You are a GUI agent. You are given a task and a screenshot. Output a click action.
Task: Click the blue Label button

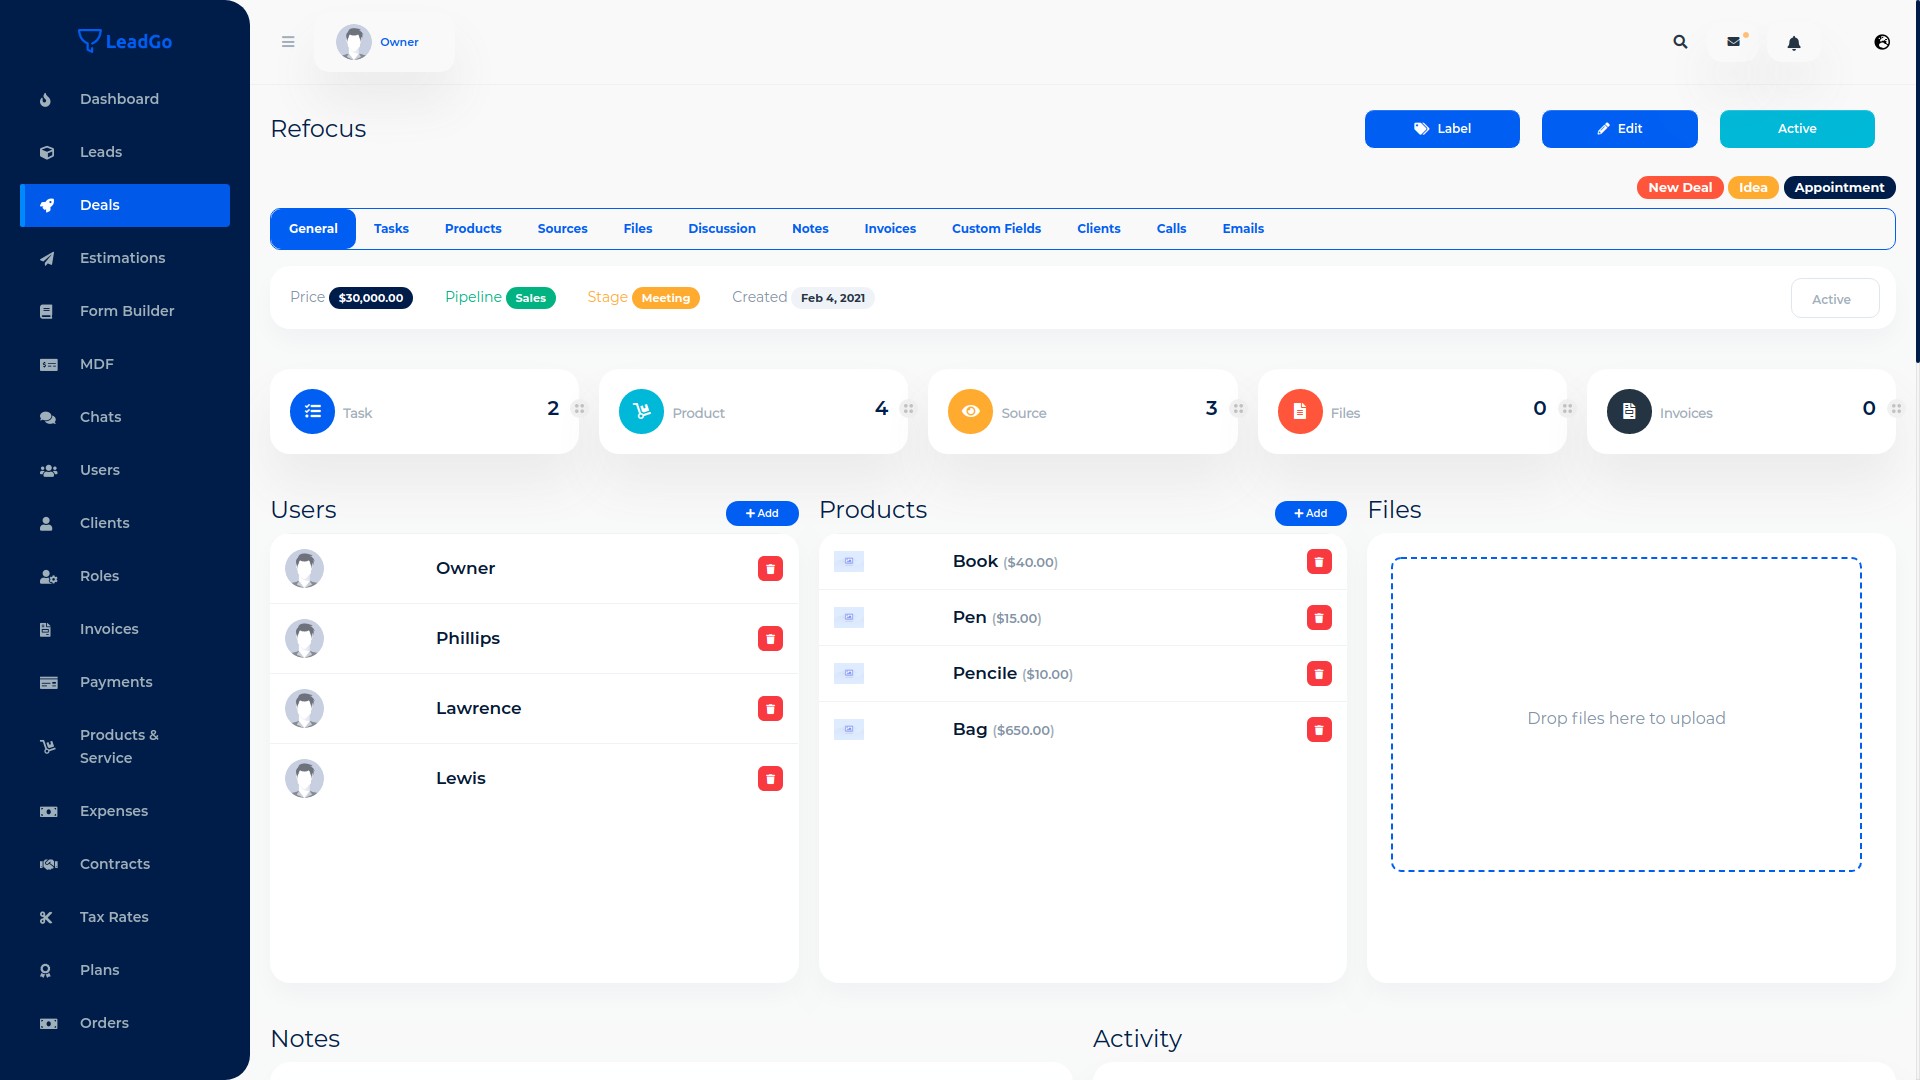pyautogui.click(x=1442, y=129)
